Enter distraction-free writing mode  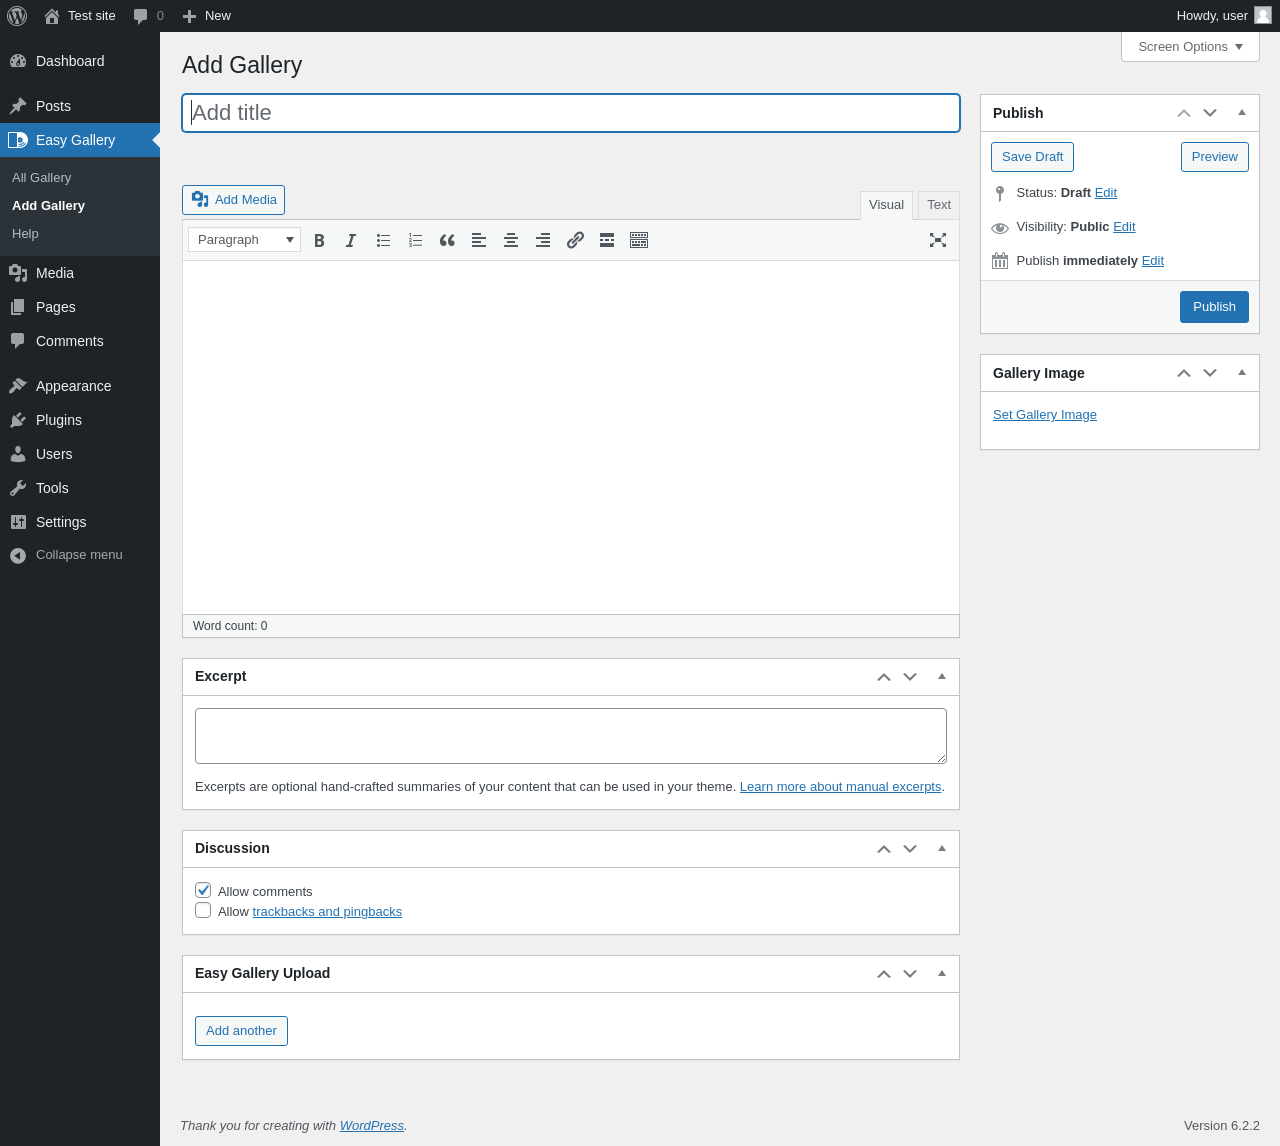tap(938, 240)
